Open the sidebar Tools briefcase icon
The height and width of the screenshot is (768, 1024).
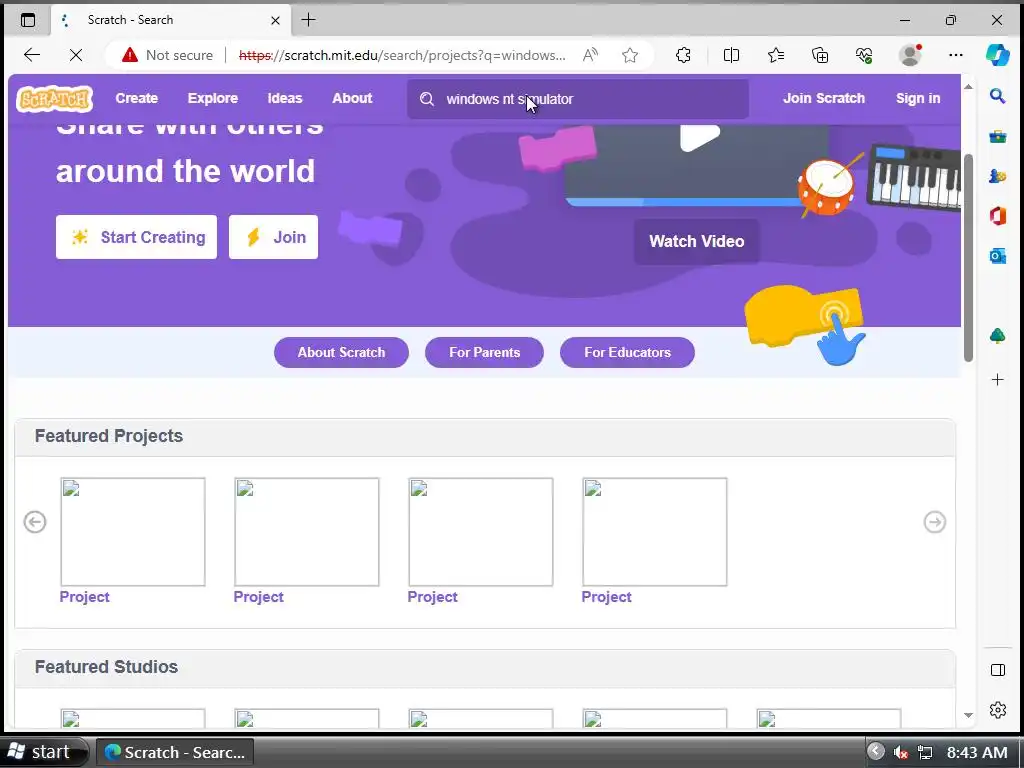click(997, 136)
